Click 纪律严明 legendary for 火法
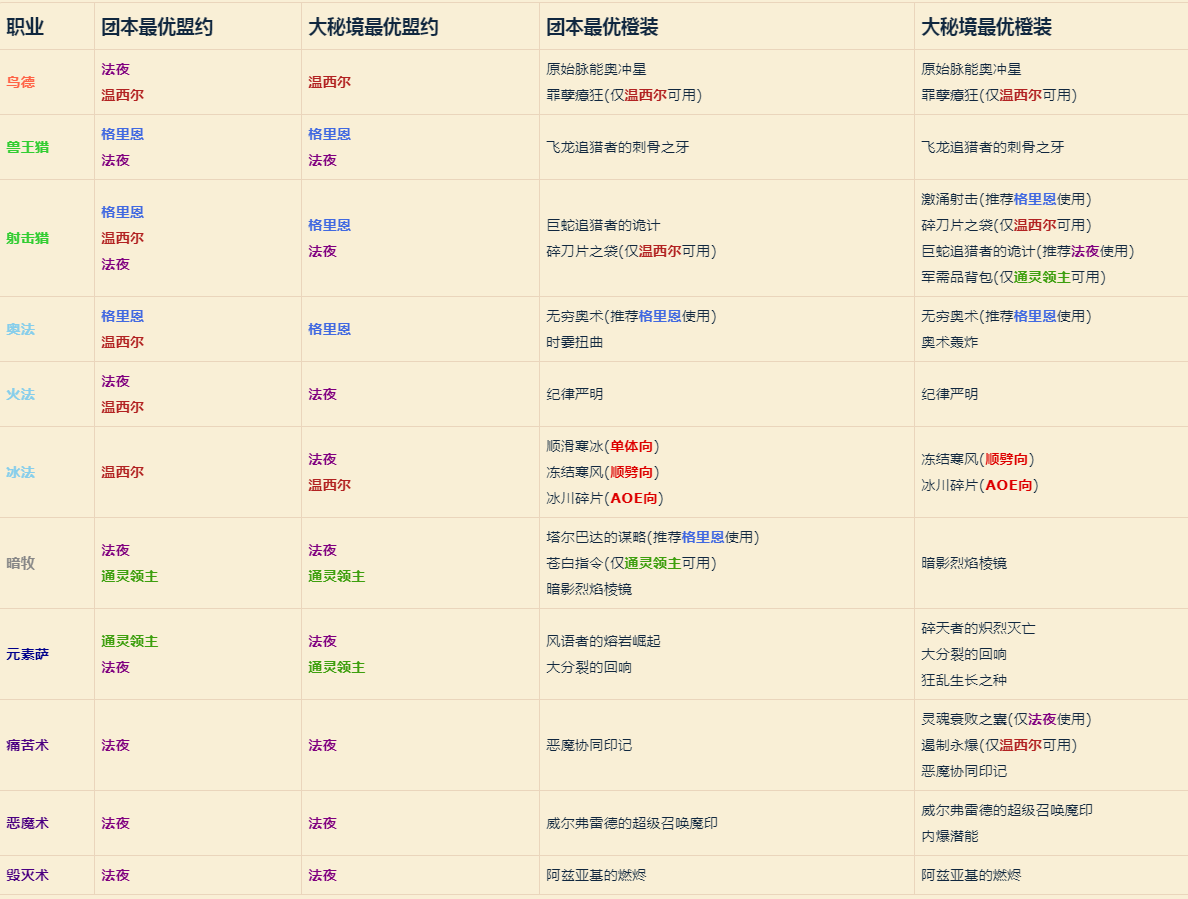 coord(573,394)
